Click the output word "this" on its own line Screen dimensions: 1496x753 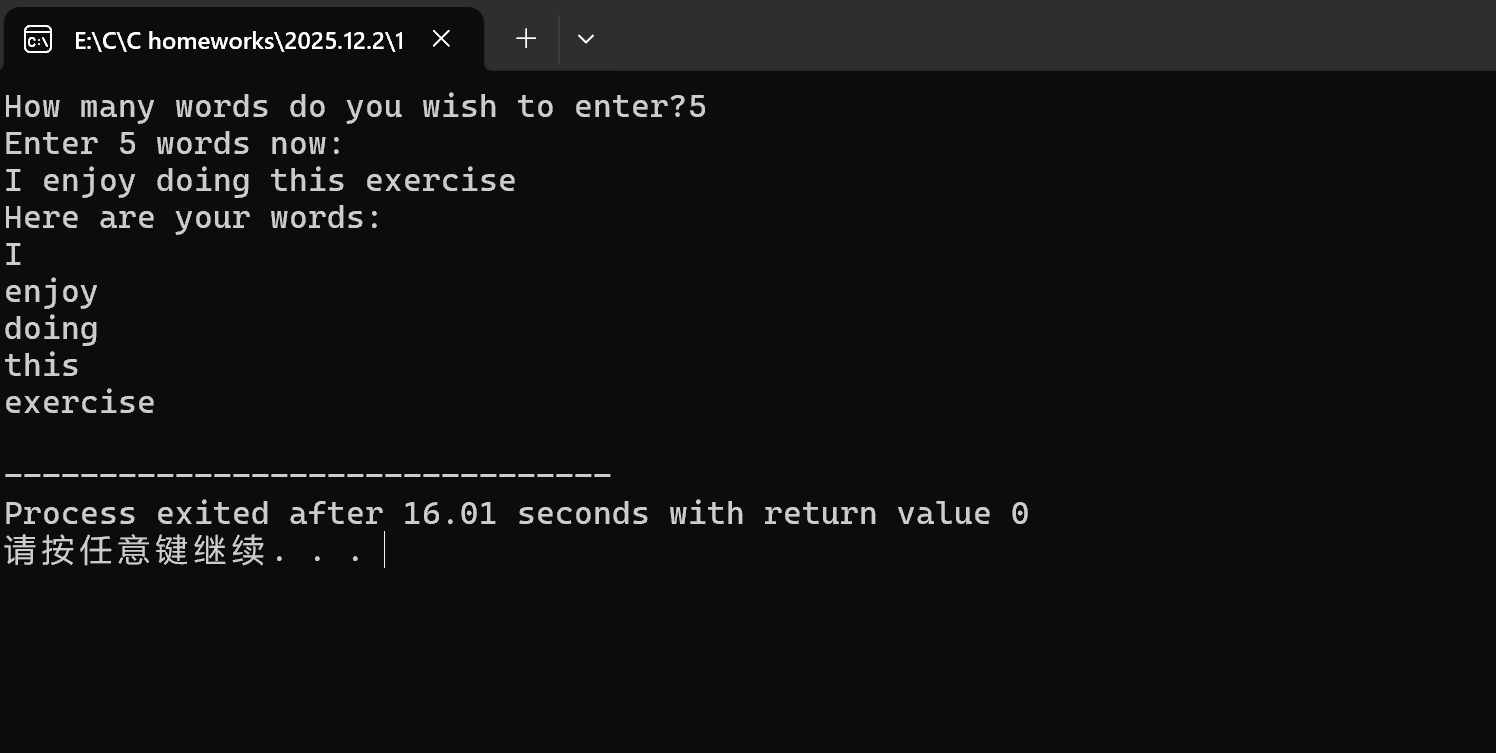click(42, 366)
